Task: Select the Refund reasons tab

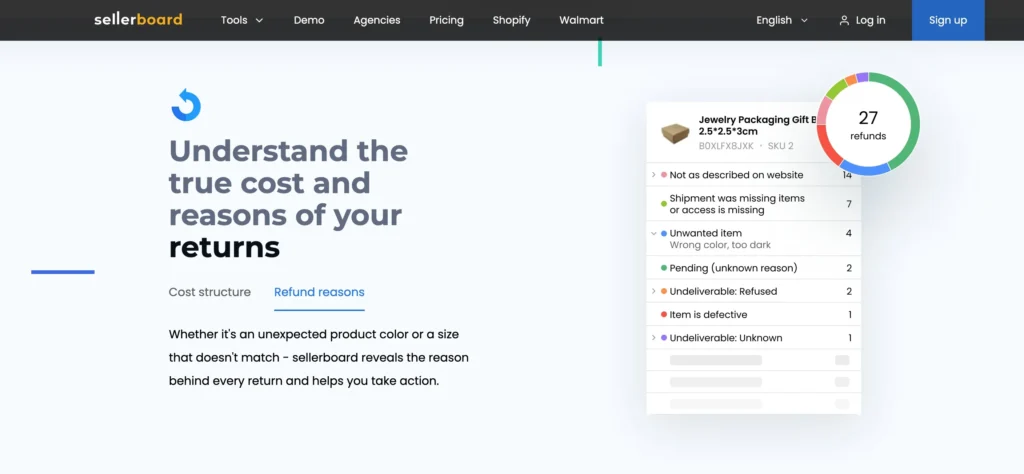Action: tap(319, 292)
